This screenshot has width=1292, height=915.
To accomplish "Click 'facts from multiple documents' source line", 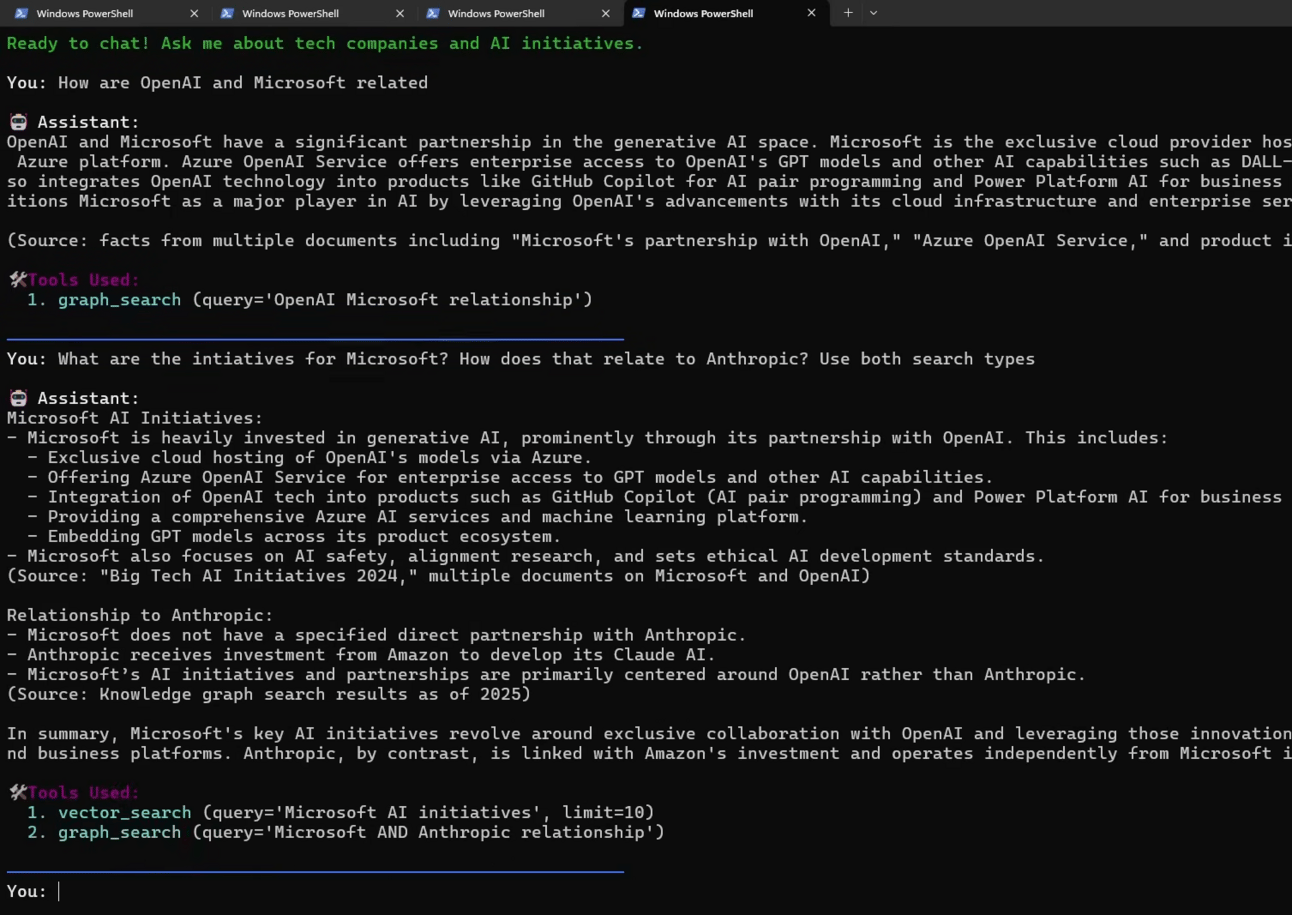I will click(649, 241).
